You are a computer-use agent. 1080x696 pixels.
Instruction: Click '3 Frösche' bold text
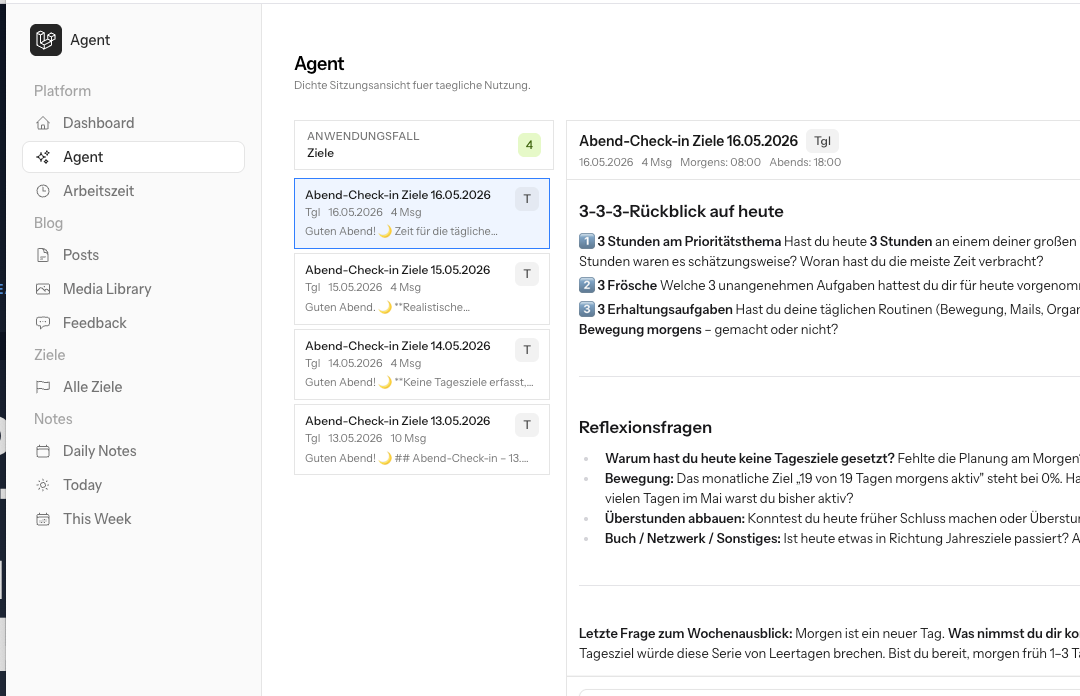click(x=627, y=285)
